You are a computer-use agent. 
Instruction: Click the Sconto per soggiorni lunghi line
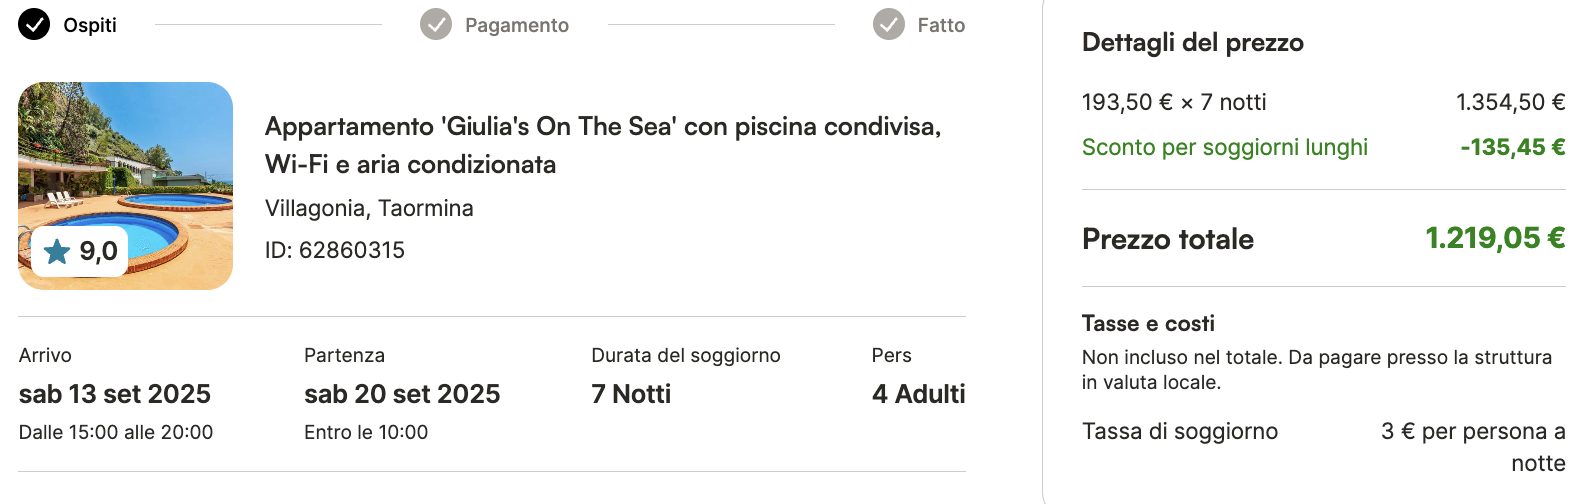1324,147
